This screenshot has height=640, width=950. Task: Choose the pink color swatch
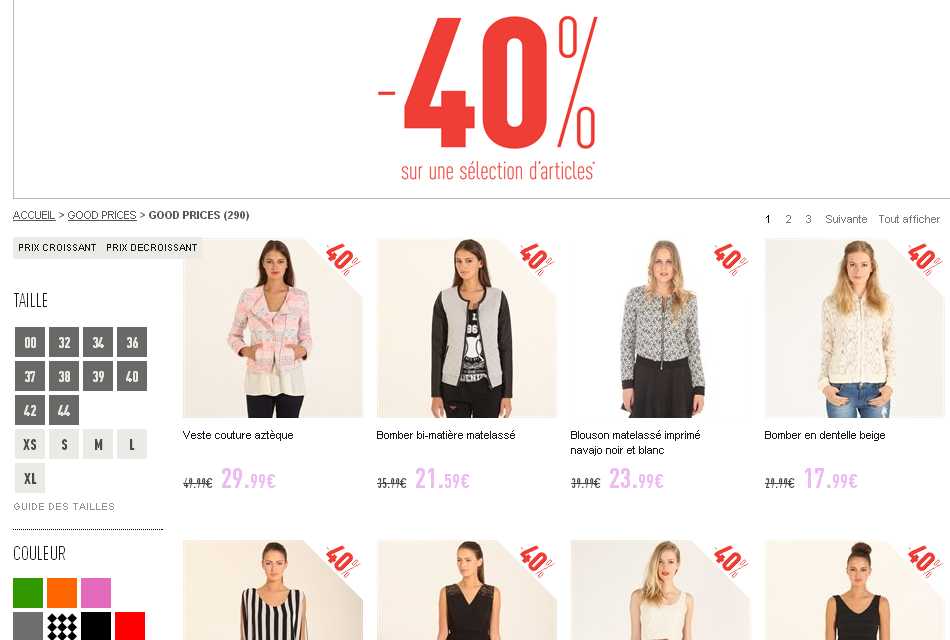point(96,593)
